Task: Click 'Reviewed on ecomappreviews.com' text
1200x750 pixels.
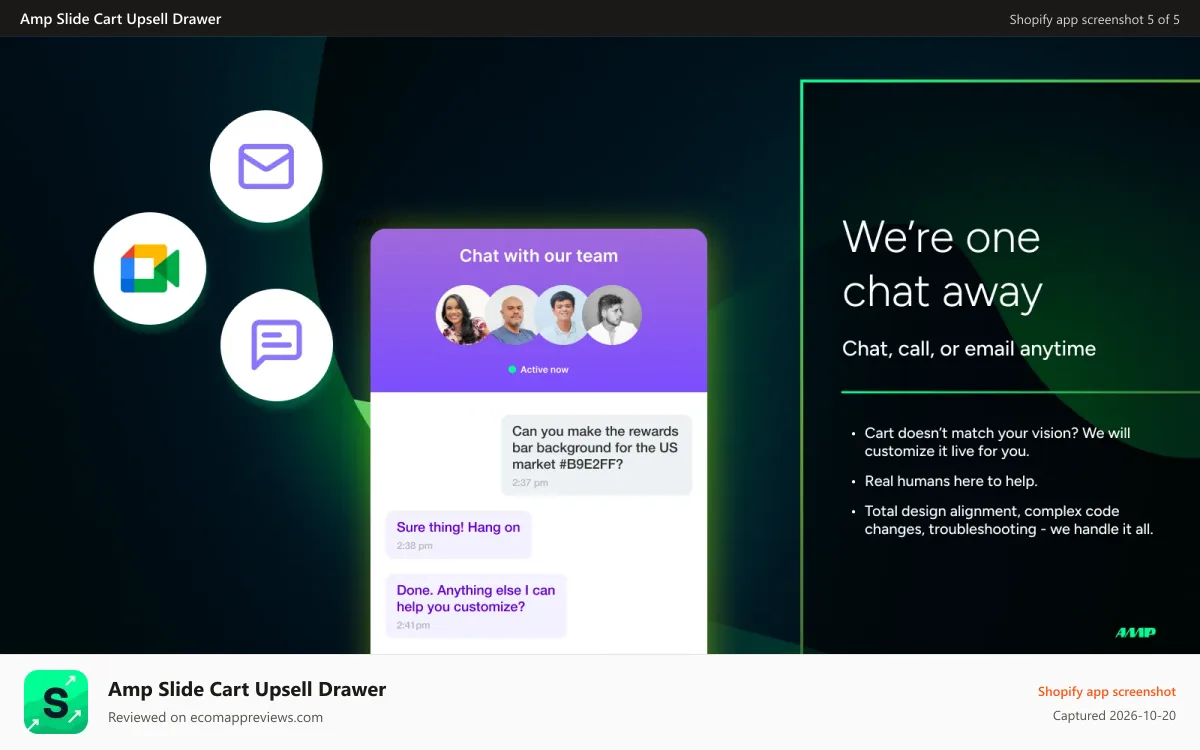Action: click(216, 717)
